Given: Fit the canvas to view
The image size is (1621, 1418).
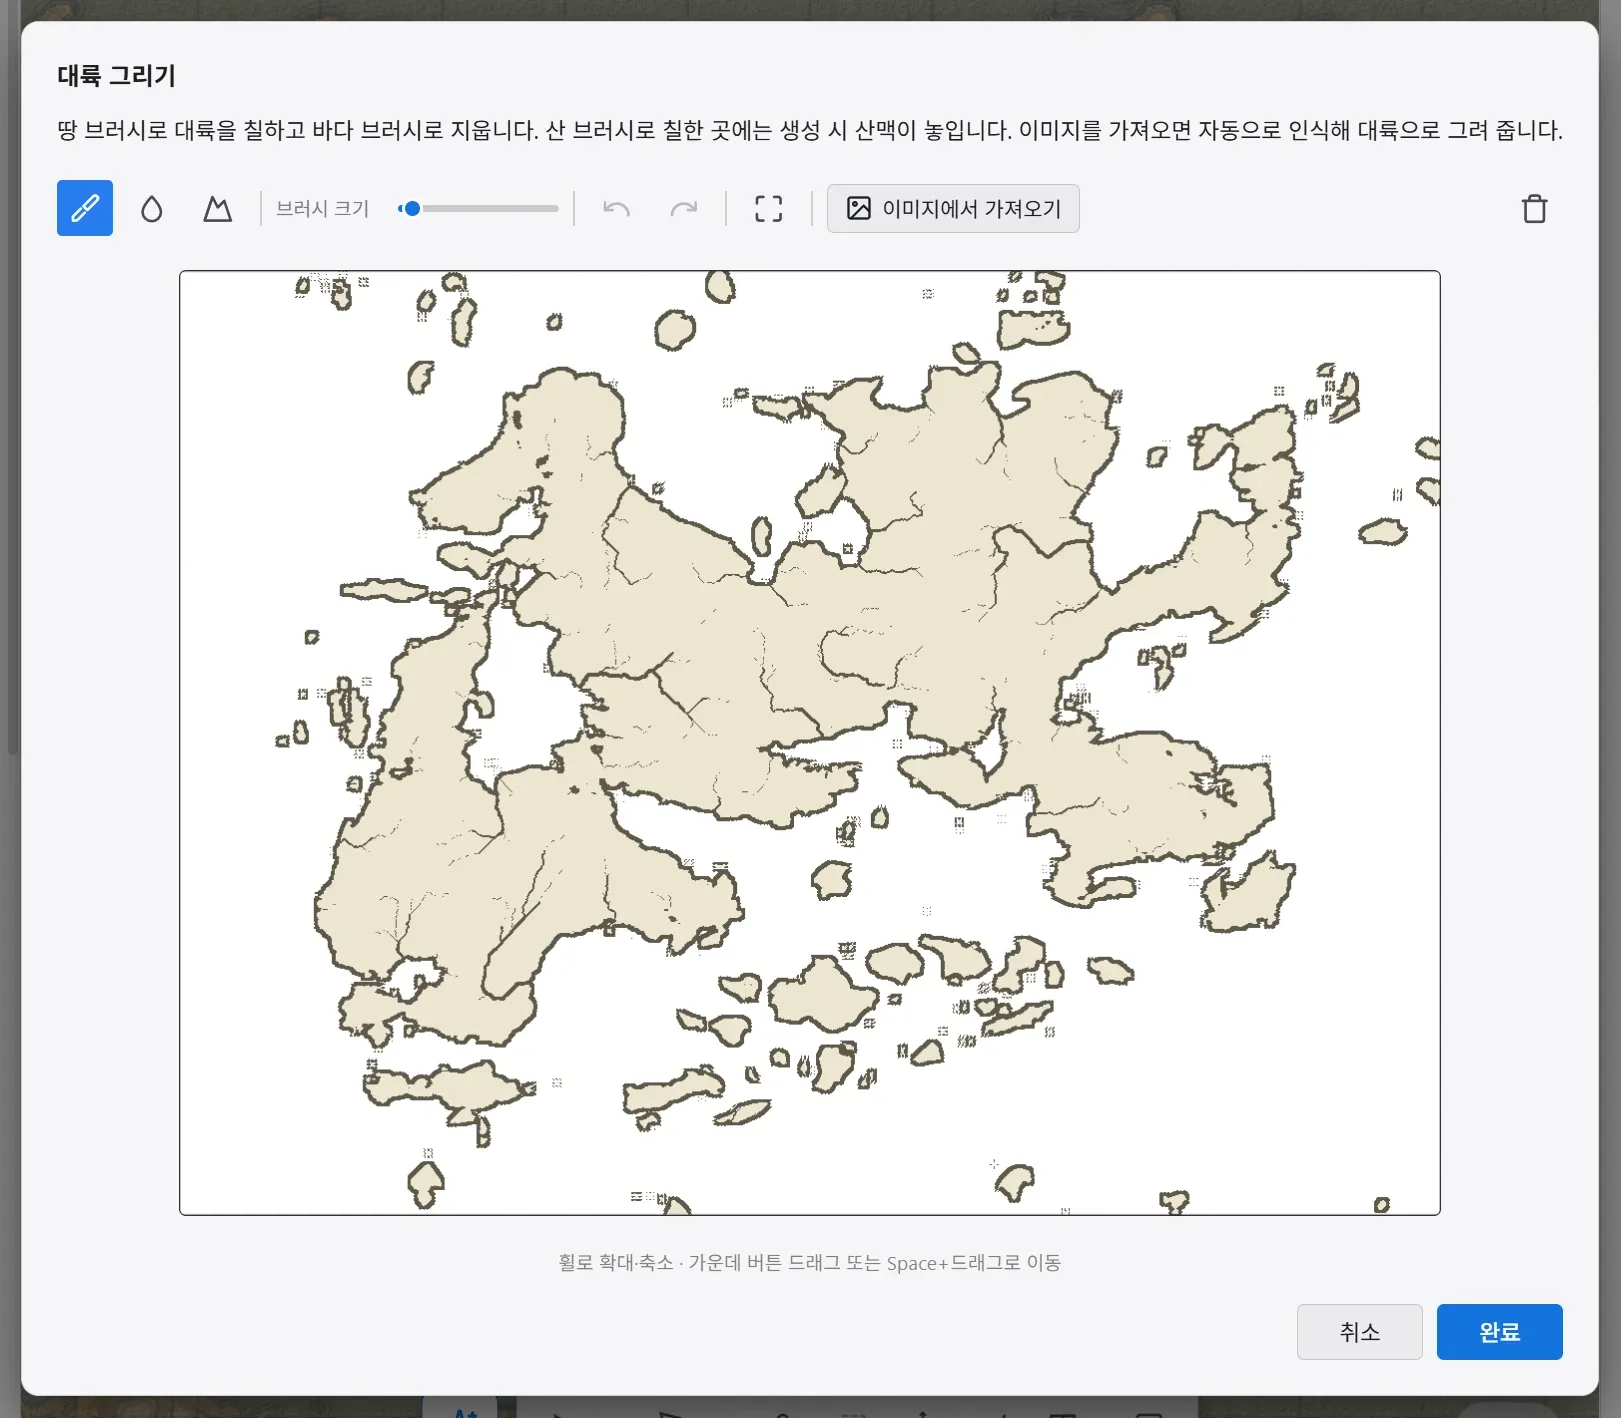Looking at the screenshot, I should pos(768,208).
